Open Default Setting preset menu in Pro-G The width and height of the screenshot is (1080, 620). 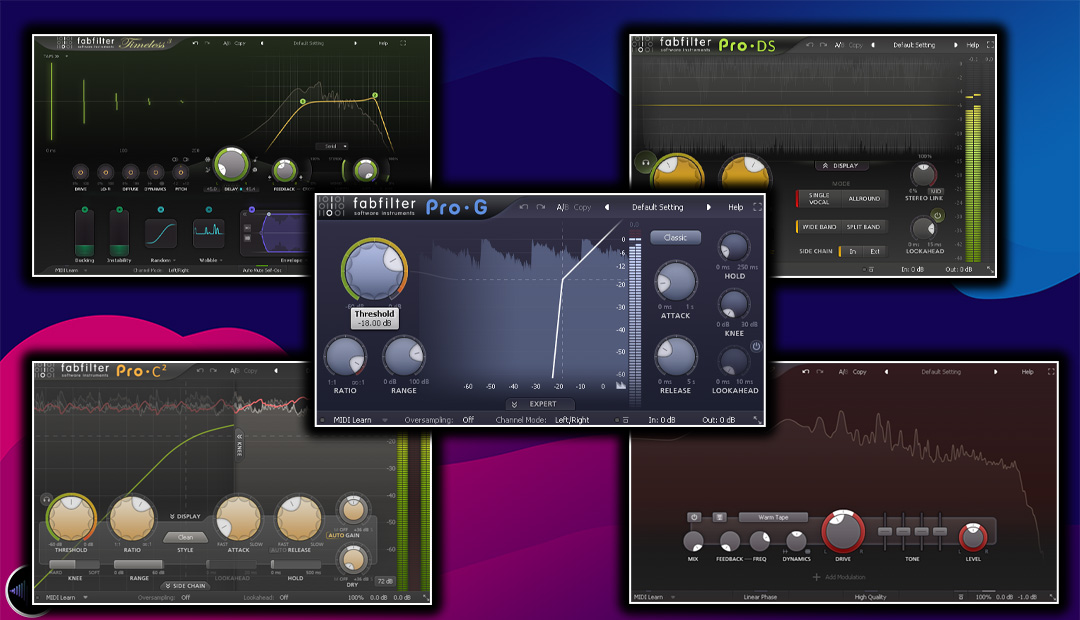(658, 207)
